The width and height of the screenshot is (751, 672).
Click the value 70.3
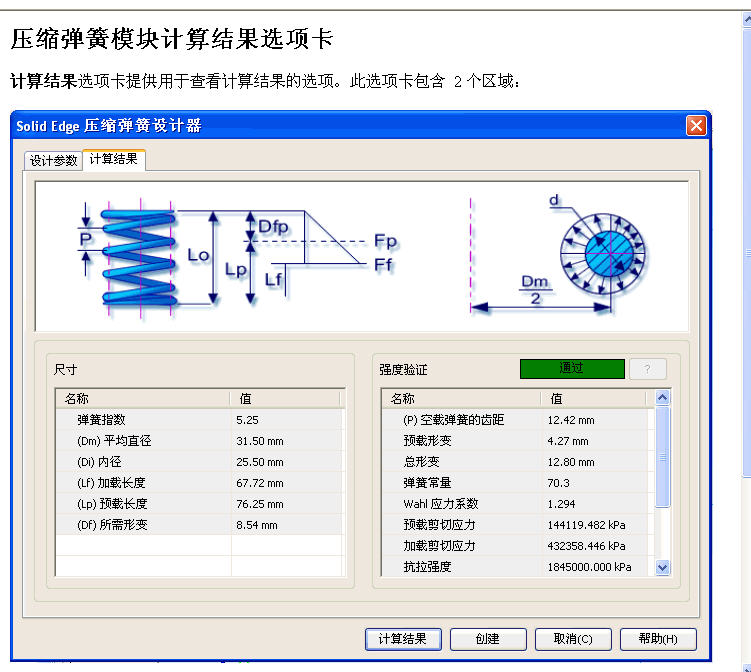[x=558, y=483]
